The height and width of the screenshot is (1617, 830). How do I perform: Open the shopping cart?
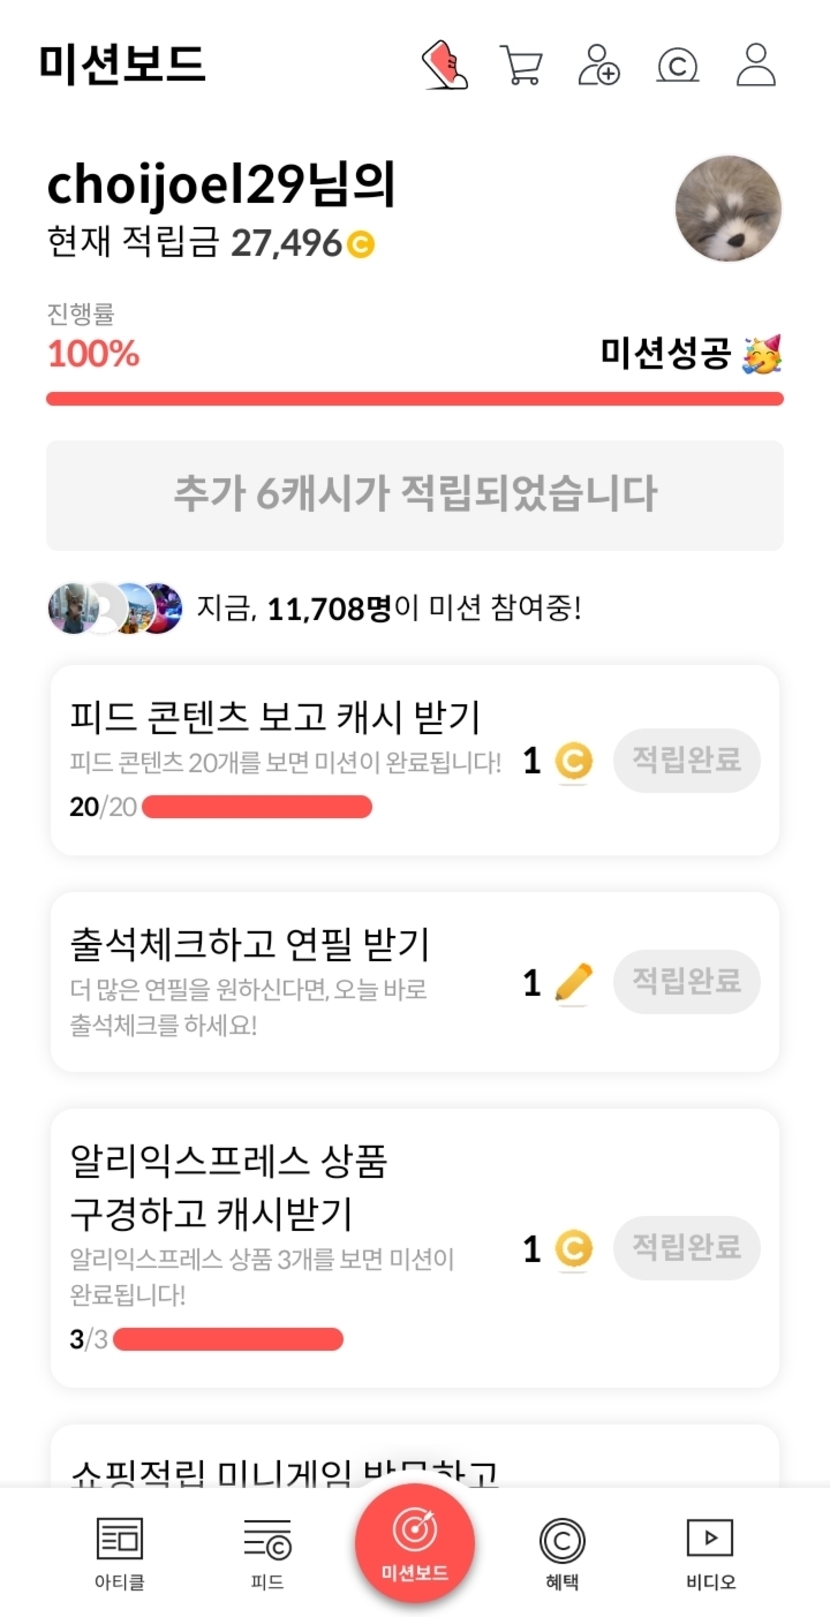point(520,66)
